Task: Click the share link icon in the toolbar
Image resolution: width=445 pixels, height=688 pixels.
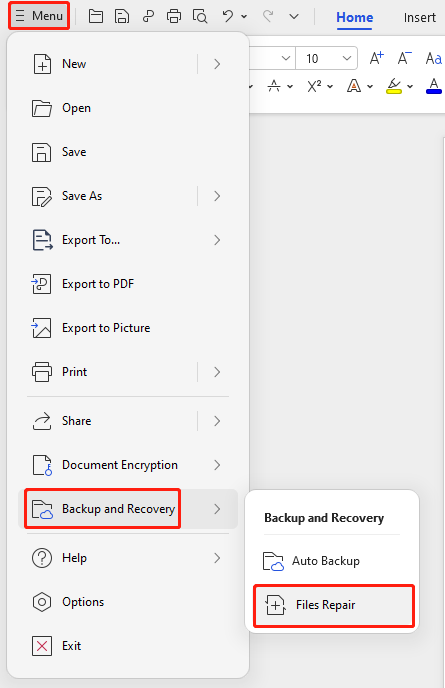Action: pyautogui.click(x=148, y=16)
